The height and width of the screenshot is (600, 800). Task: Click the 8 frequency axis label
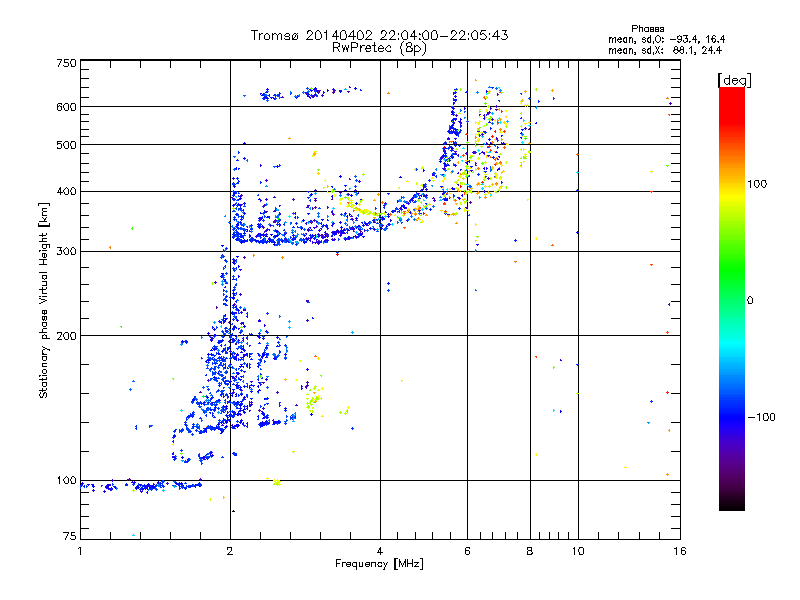pos(530,551)
